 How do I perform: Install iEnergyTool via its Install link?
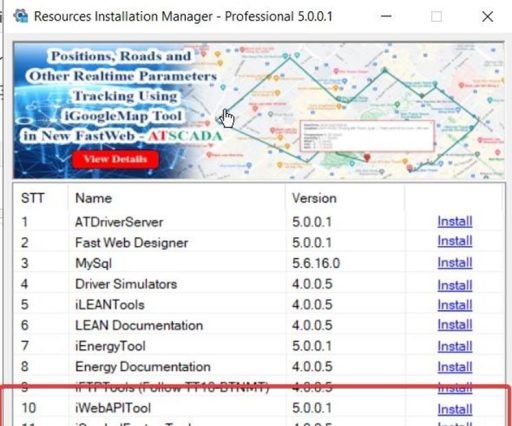click(455, 346)
